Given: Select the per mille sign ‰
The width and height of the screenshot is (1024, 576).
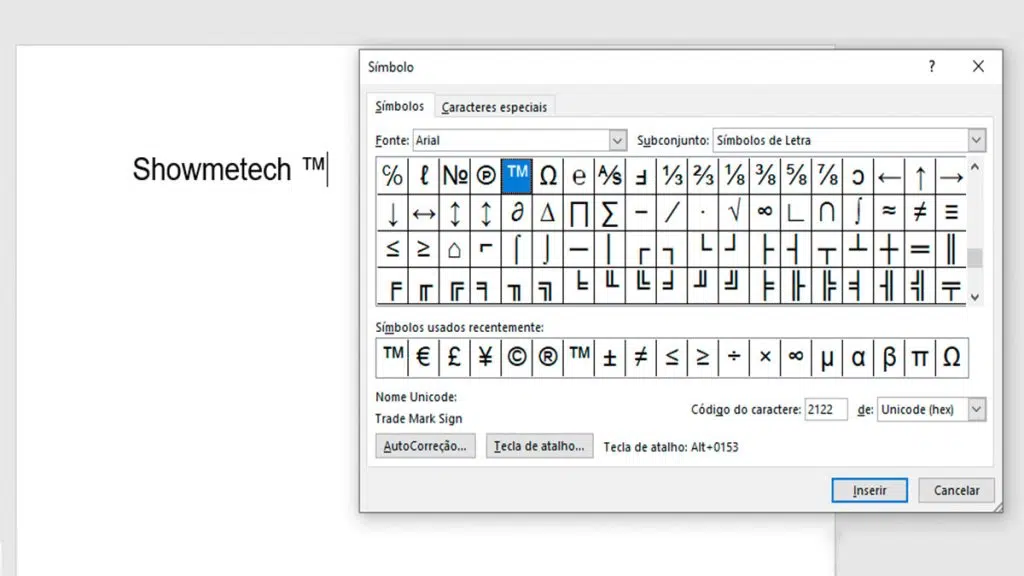Looking at the screenshot, I should coord(391,174).
